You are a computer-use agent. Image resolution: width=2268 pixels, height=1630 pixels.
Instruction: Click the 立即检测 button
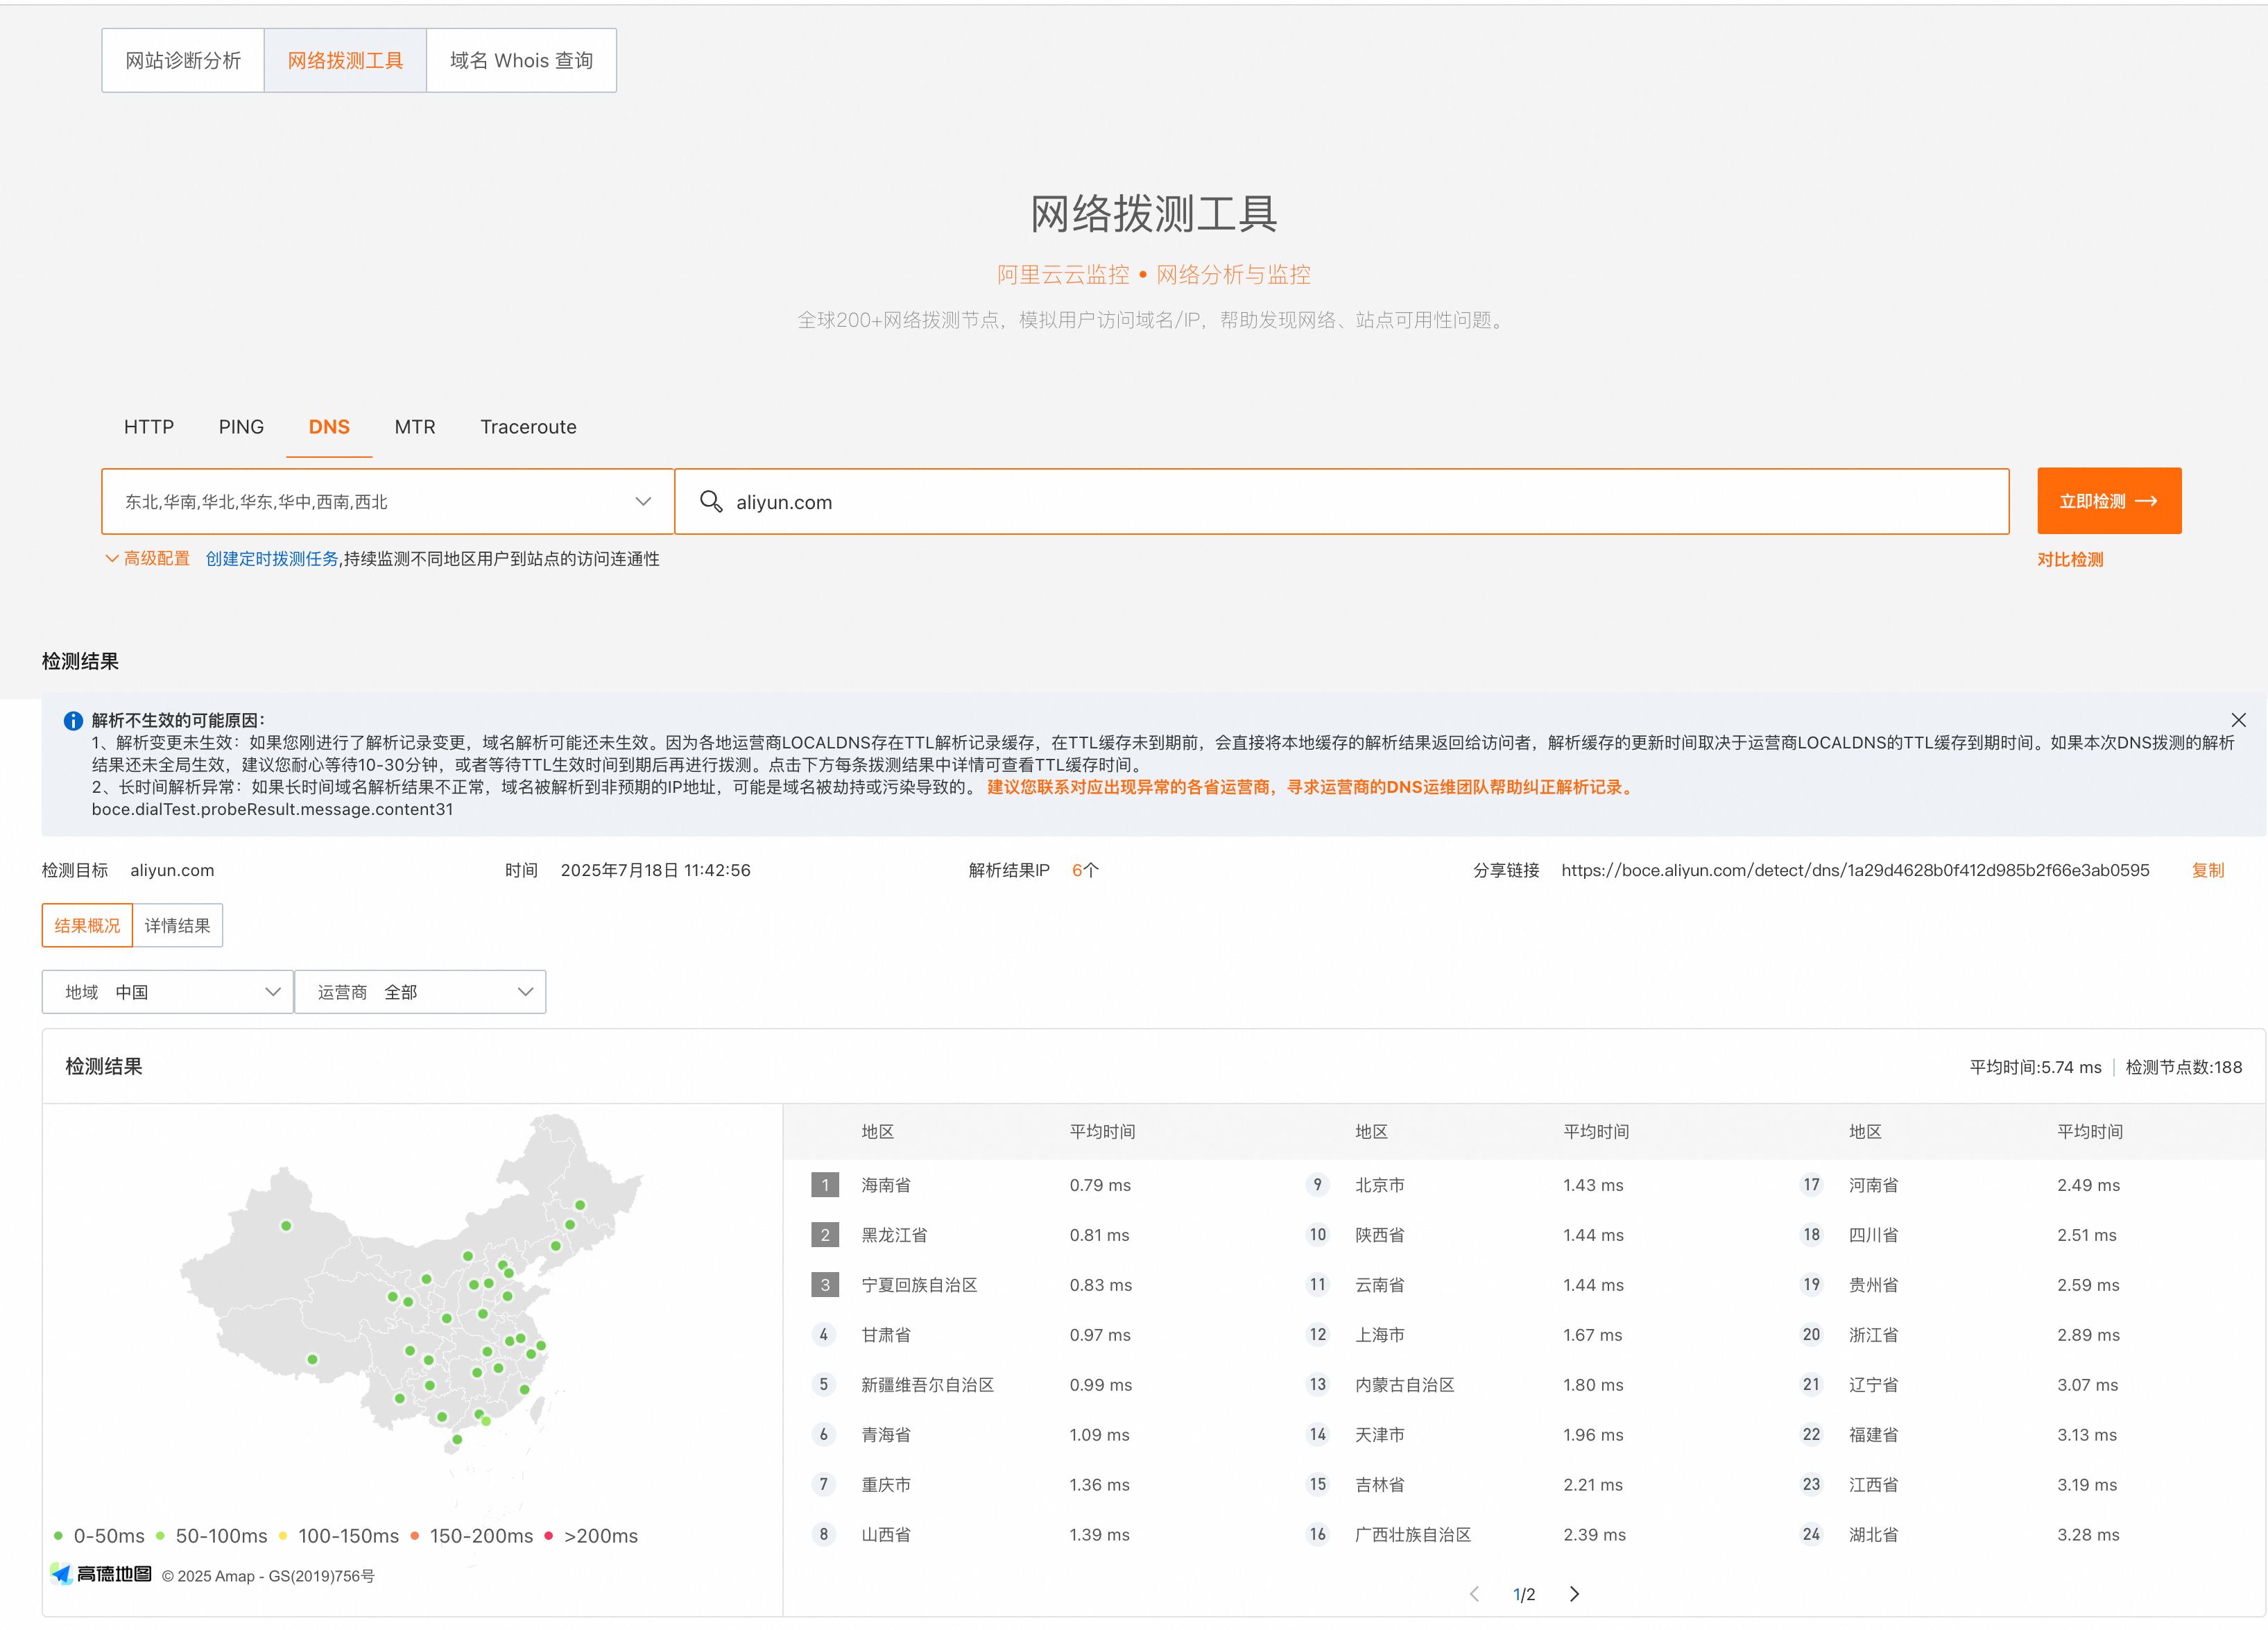[2109, 501]
